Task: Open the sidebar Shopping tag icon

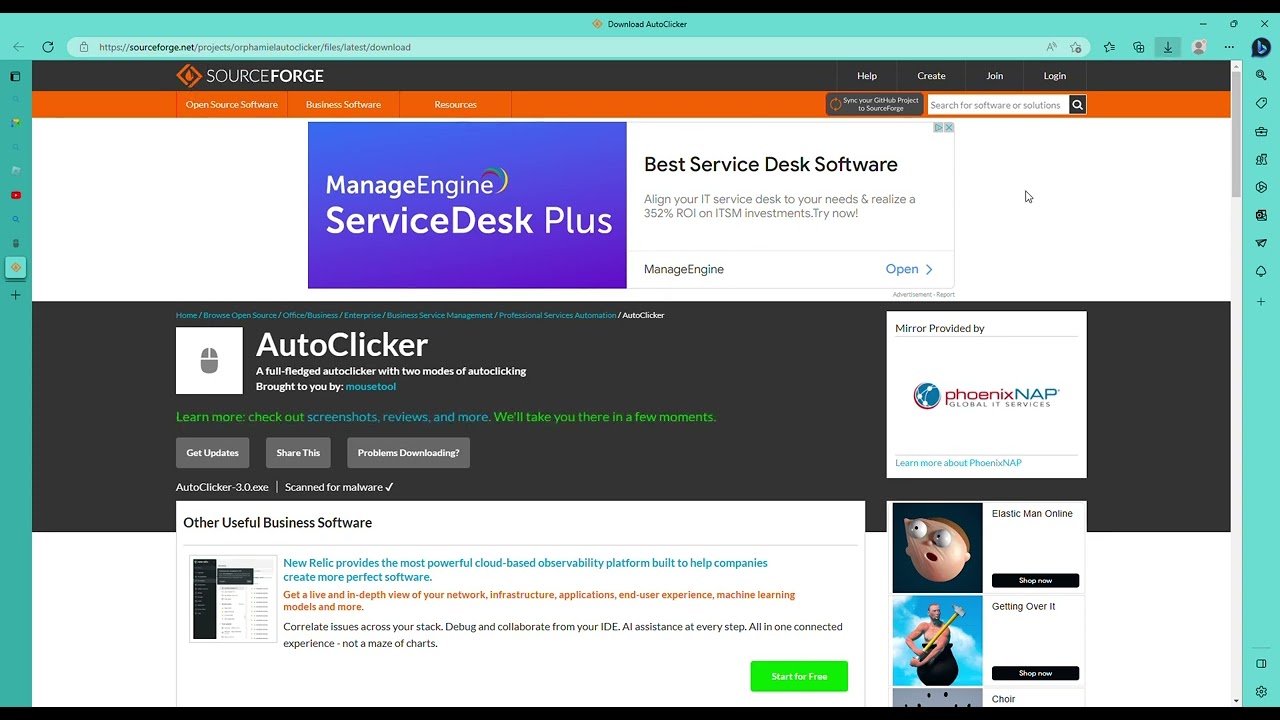Action: tap(1261, 103)
